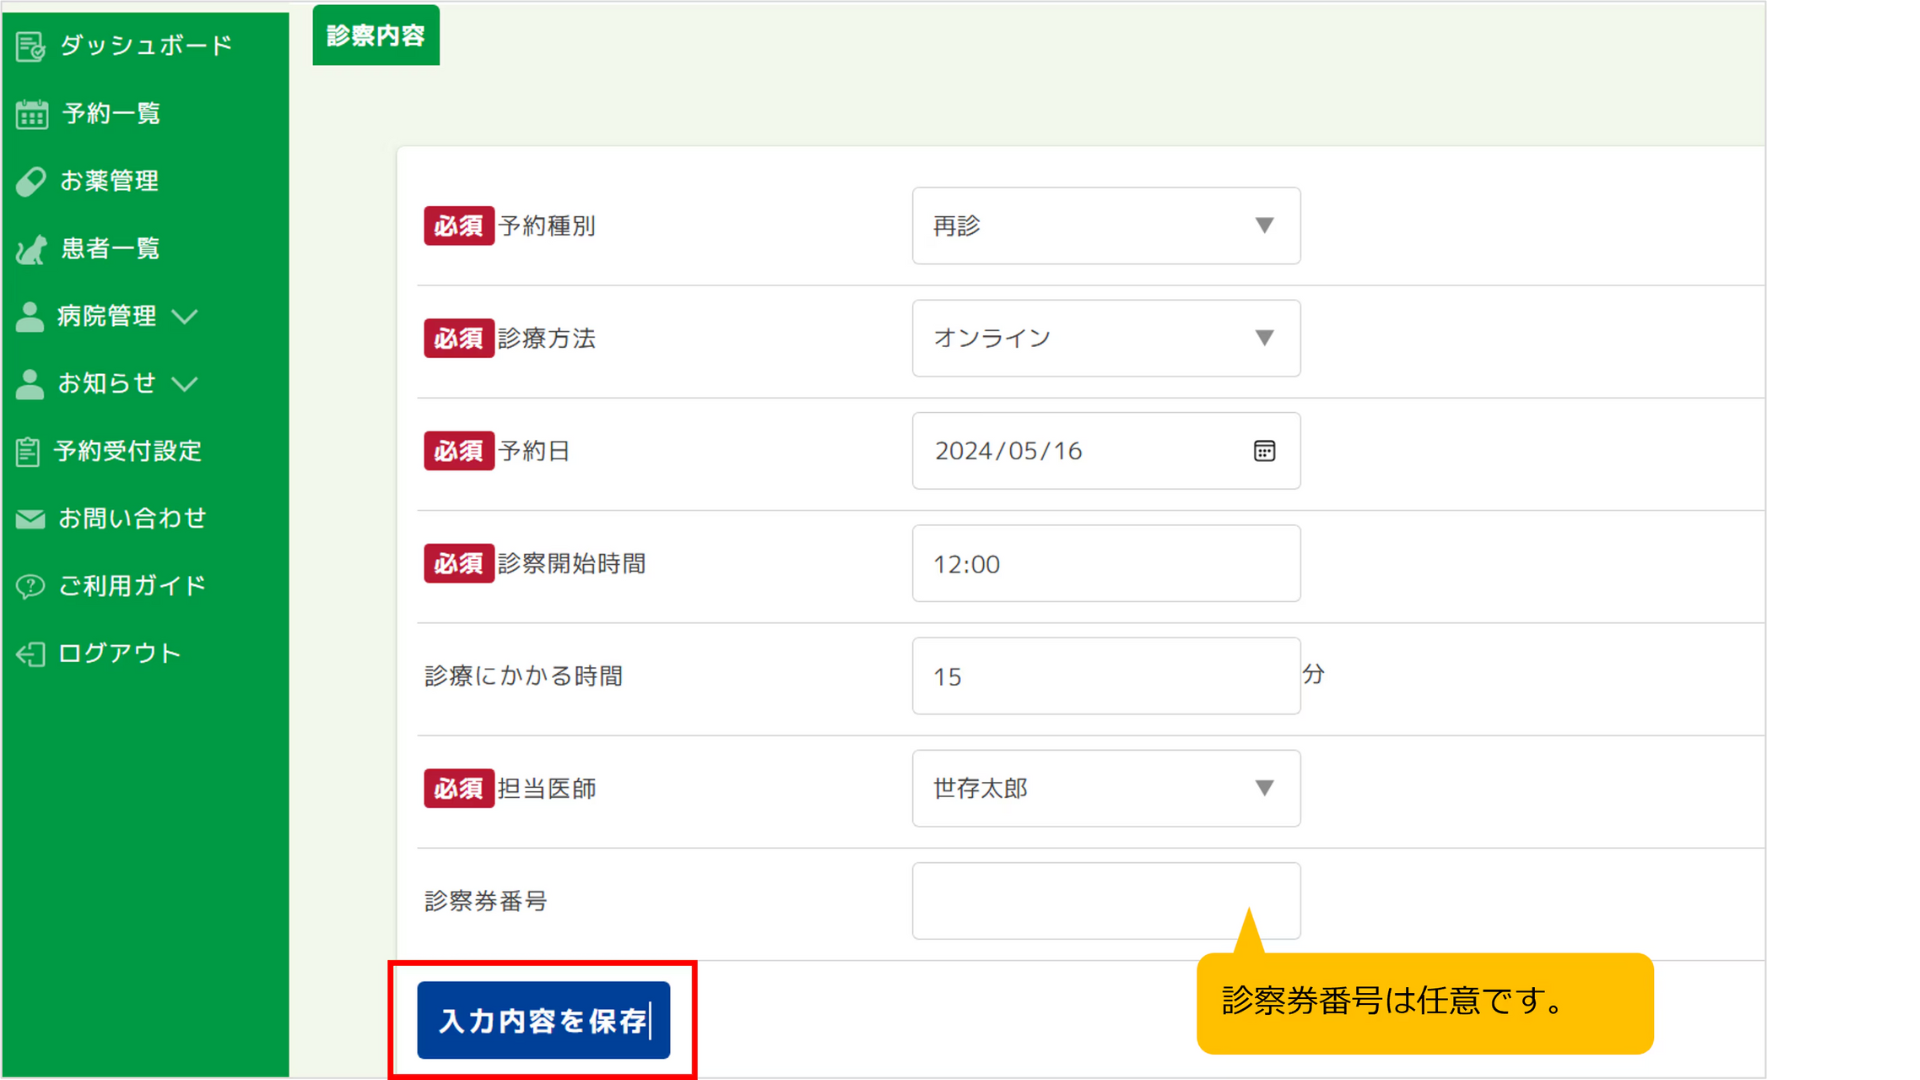Click the empty 診察券番号 input field
Viewport: 1920px width, 1080px height.
point(1106,901)
